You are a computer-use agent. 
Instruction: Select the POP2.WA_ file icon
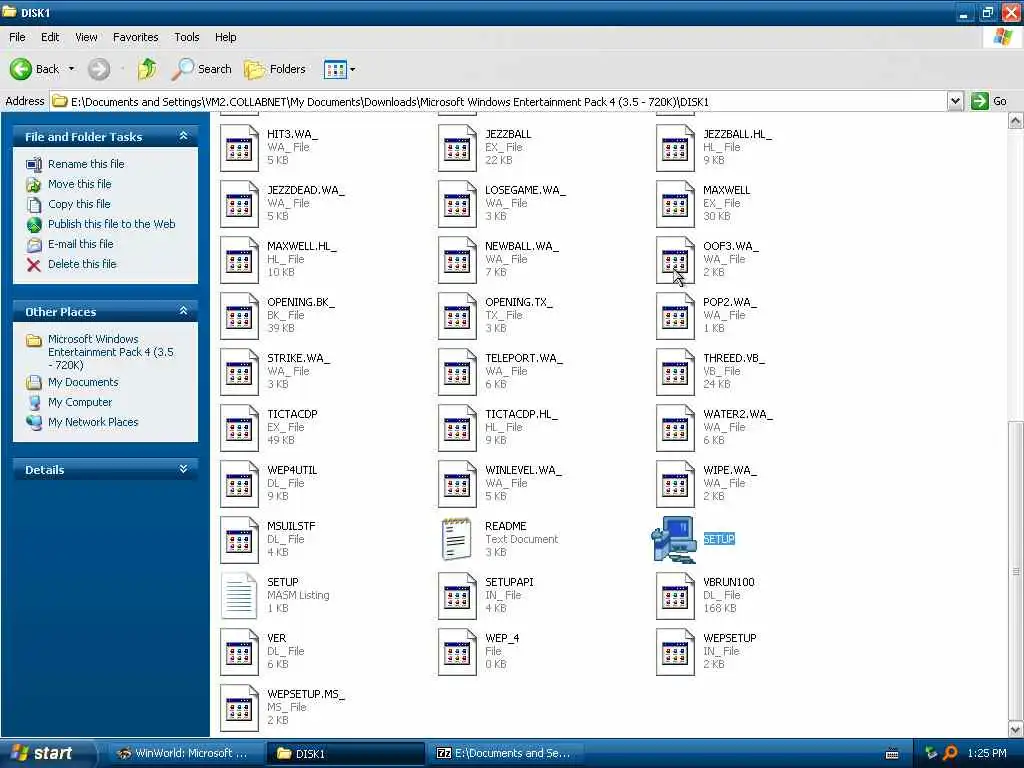point(675,317)
